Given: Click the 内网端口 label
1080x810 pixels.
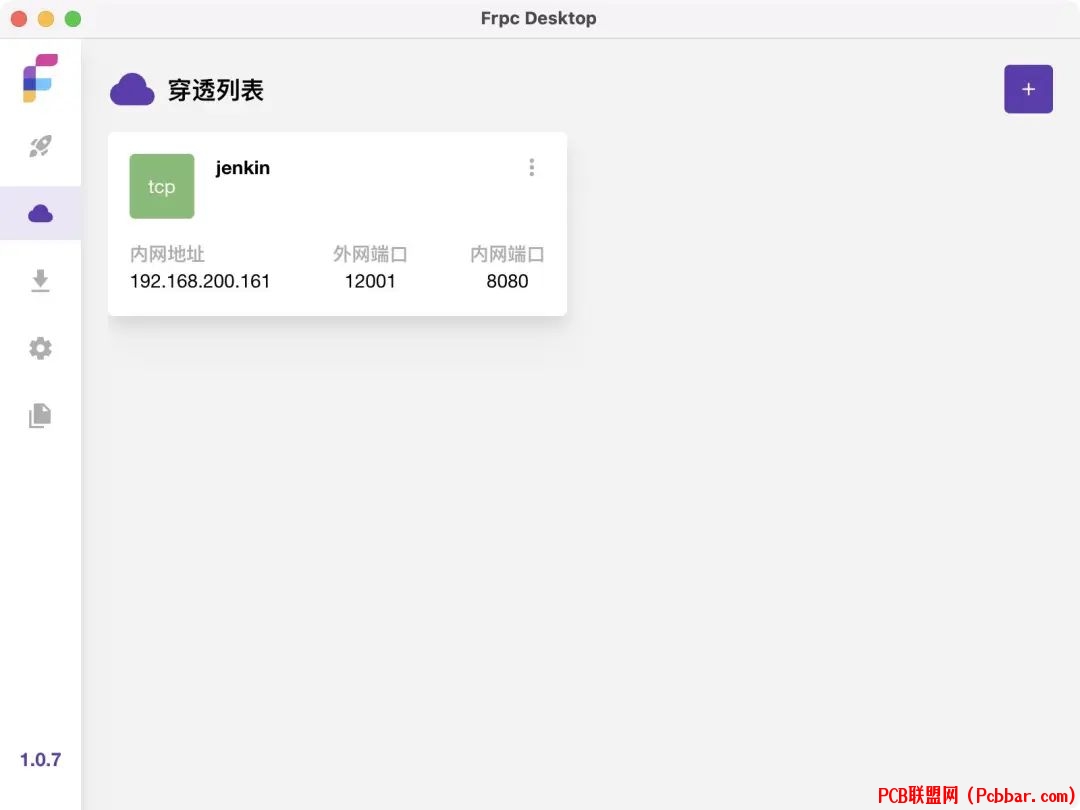Looking at the screenshot, I should click(x=507, y=254).
